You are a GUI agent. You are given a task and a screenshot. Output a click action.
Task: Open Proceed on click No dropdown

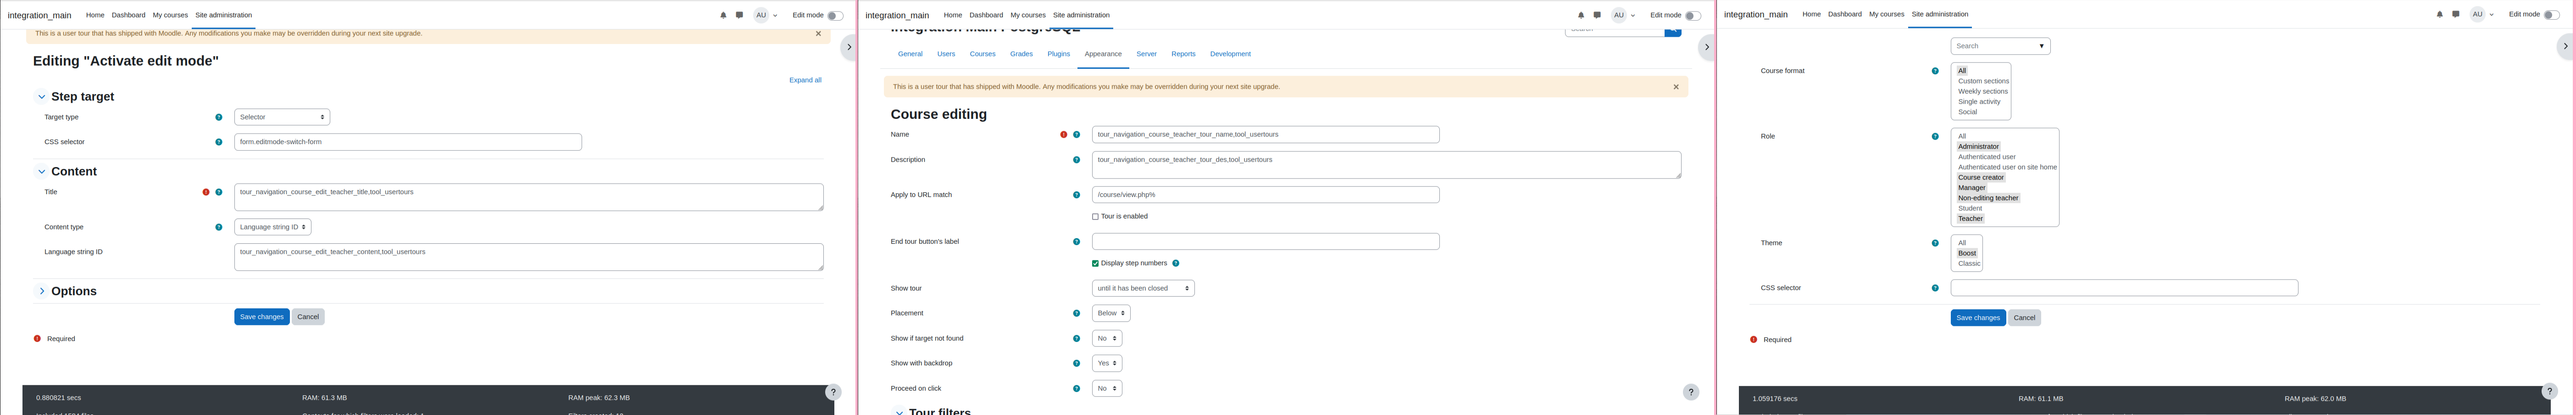(1107, 388)
